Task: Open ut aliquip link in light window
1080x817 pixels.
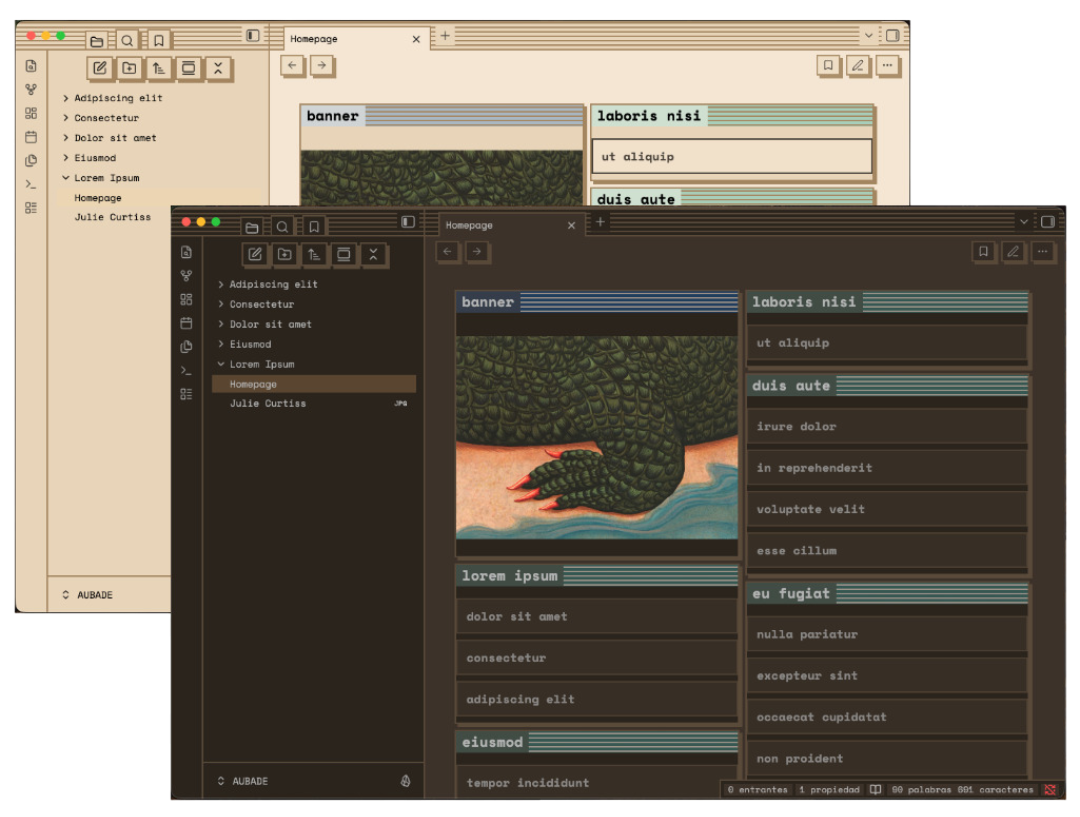Action: coord(731,156)
